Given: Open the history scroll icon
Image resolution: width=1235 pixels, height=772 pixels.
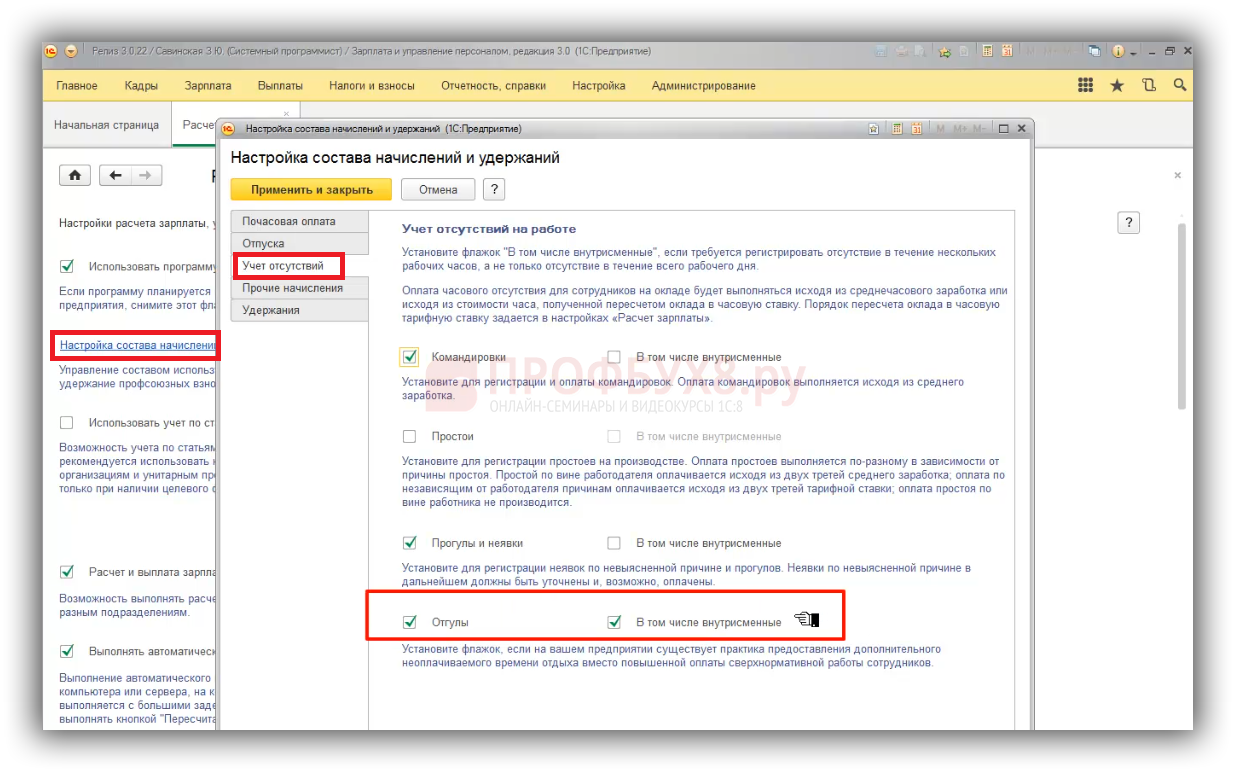Looking at the screenshot, I should [x=1148, y=86].
